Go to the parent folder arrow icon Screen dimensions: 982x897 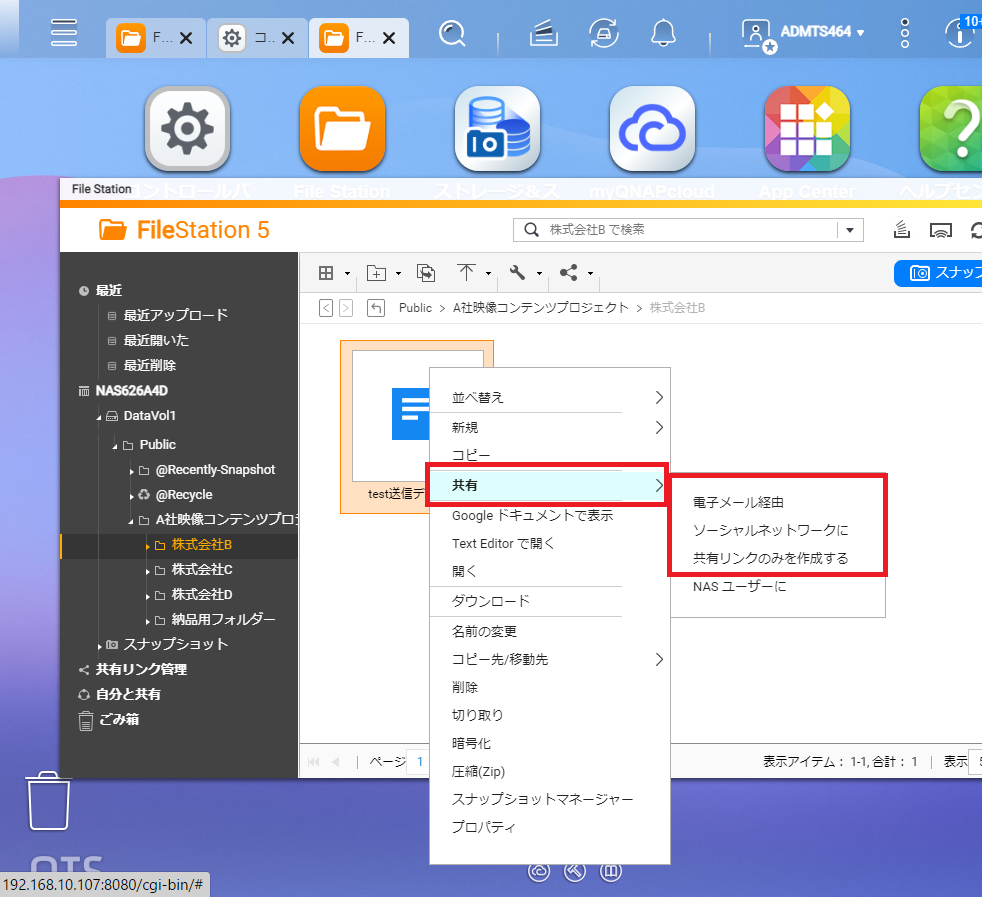point(376,308)
